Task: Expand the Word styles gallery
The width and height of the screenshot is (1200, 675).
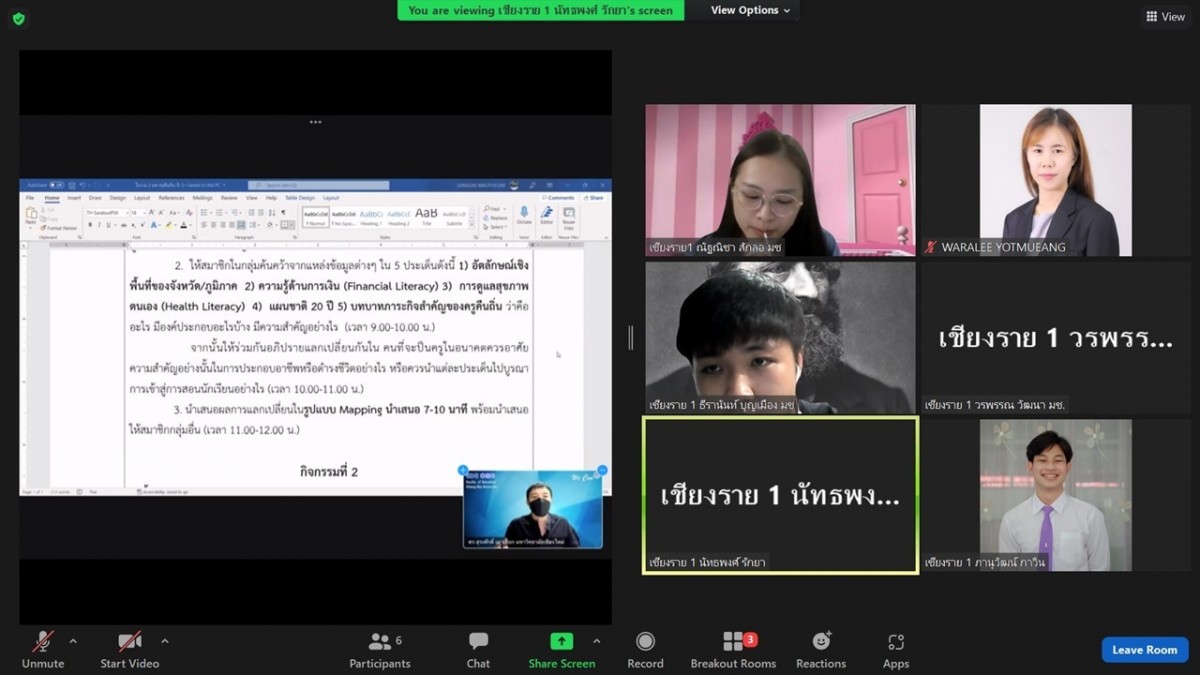Action: coord(471,225)
